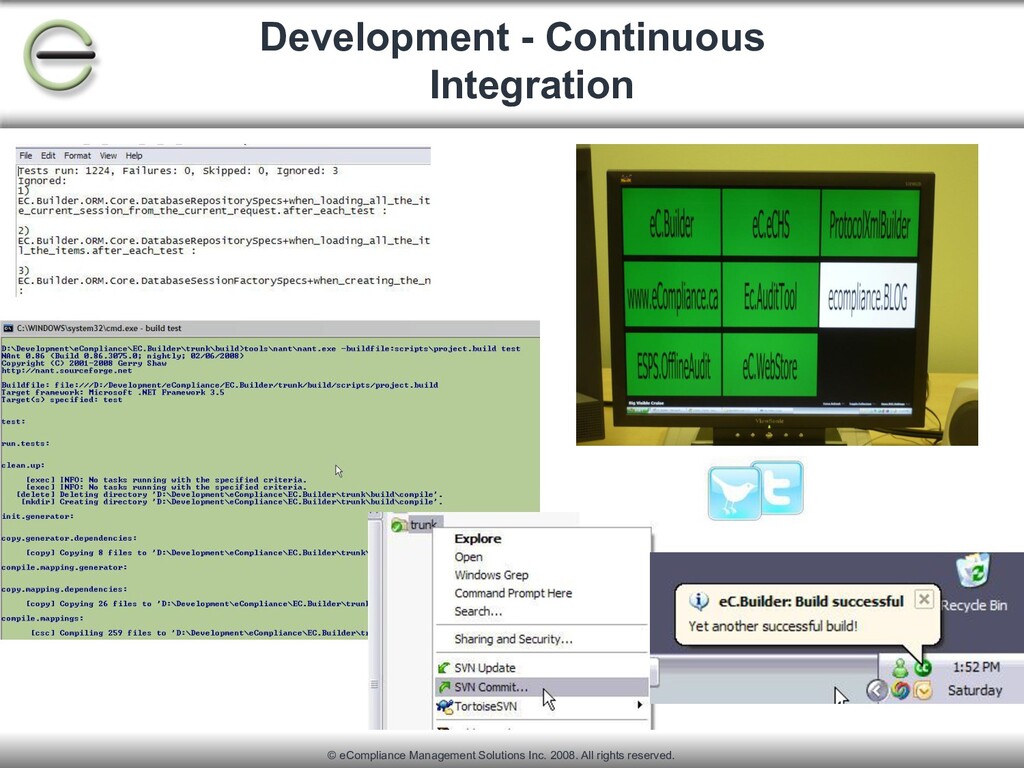Select the eC.Builder green build tile
This screenshot has height=768, width=1024.
(x=672, y=222)
